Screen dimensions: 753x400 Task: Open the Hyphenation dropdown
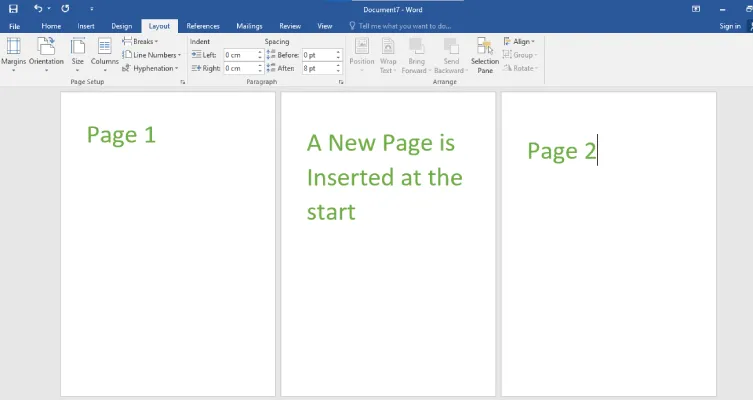[150, 68]
